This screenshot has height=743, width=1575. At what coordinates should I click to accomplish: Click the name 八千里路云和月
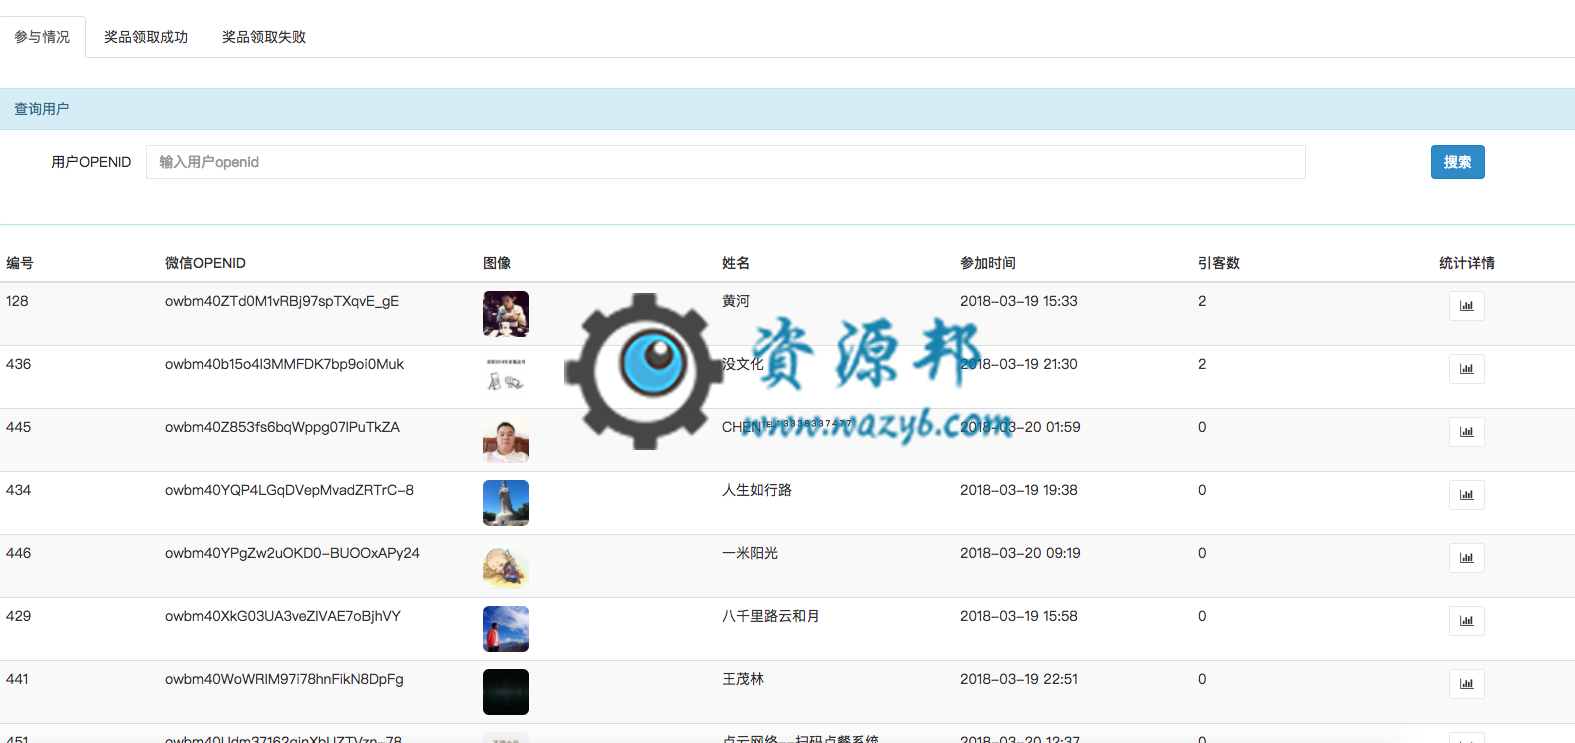pyautogui.click(x=771, y=616)
